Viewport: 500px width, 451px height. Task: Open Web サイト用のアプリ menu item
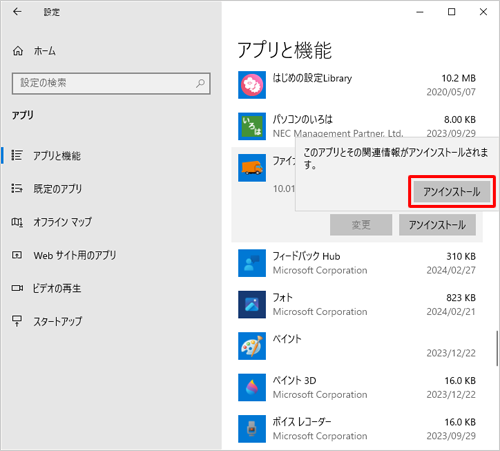pyautogui.click(x=75, y=255)
